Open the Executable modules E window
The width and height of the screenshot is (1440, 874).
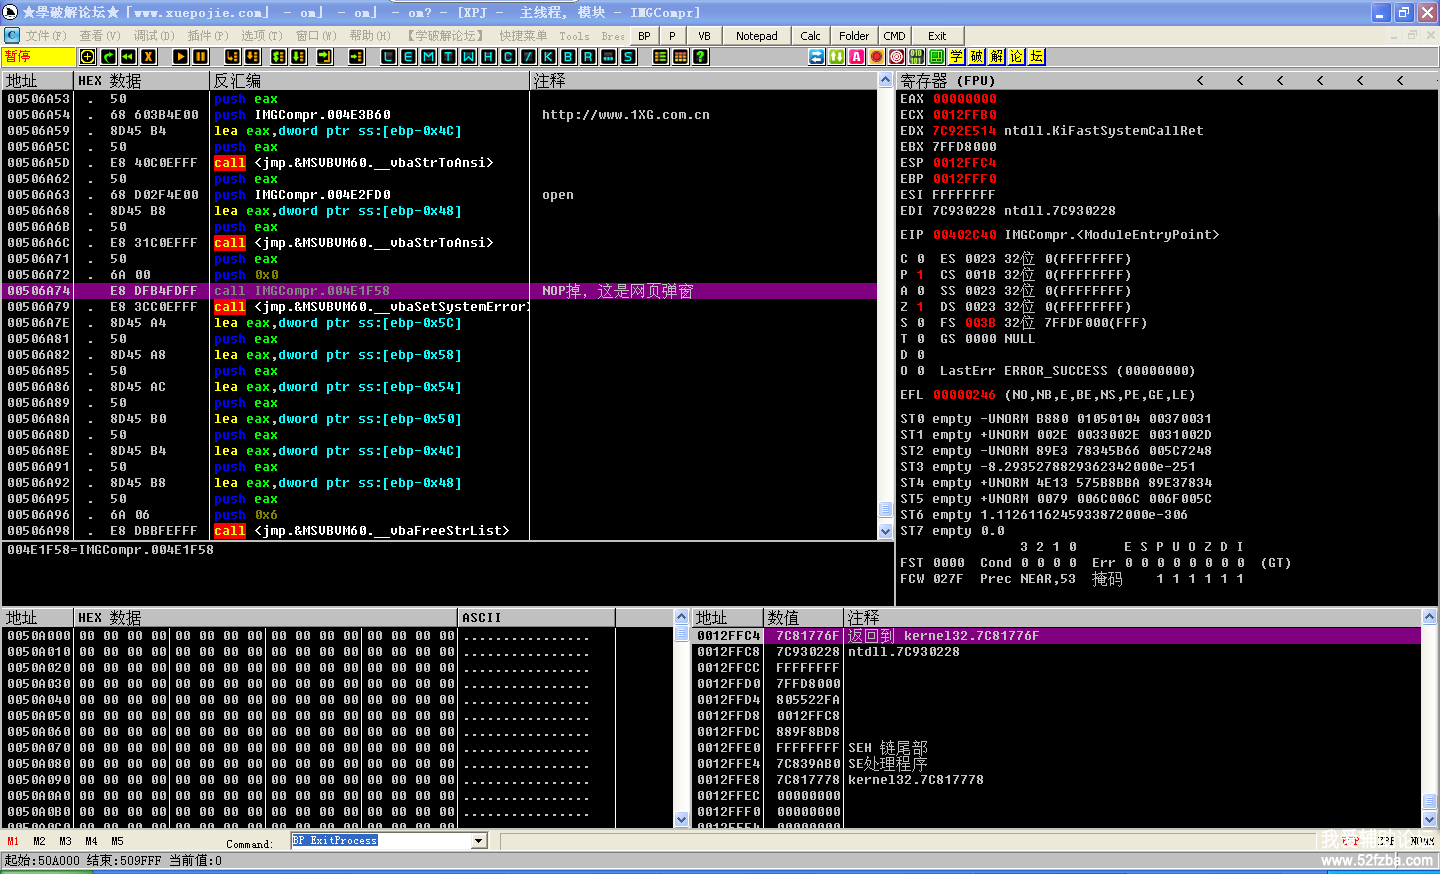coord(408,57)
